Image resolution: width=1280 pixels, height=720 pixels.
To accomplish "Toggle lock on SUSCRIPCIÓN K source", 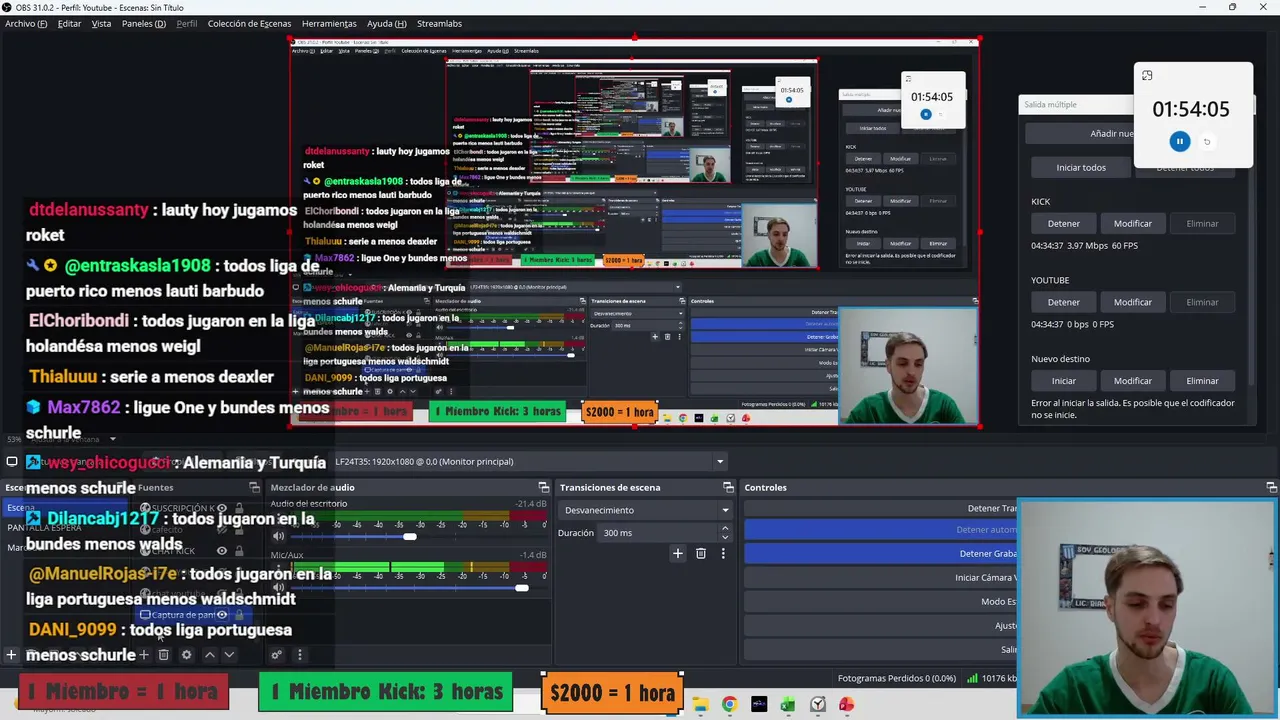I will (239, 509).
